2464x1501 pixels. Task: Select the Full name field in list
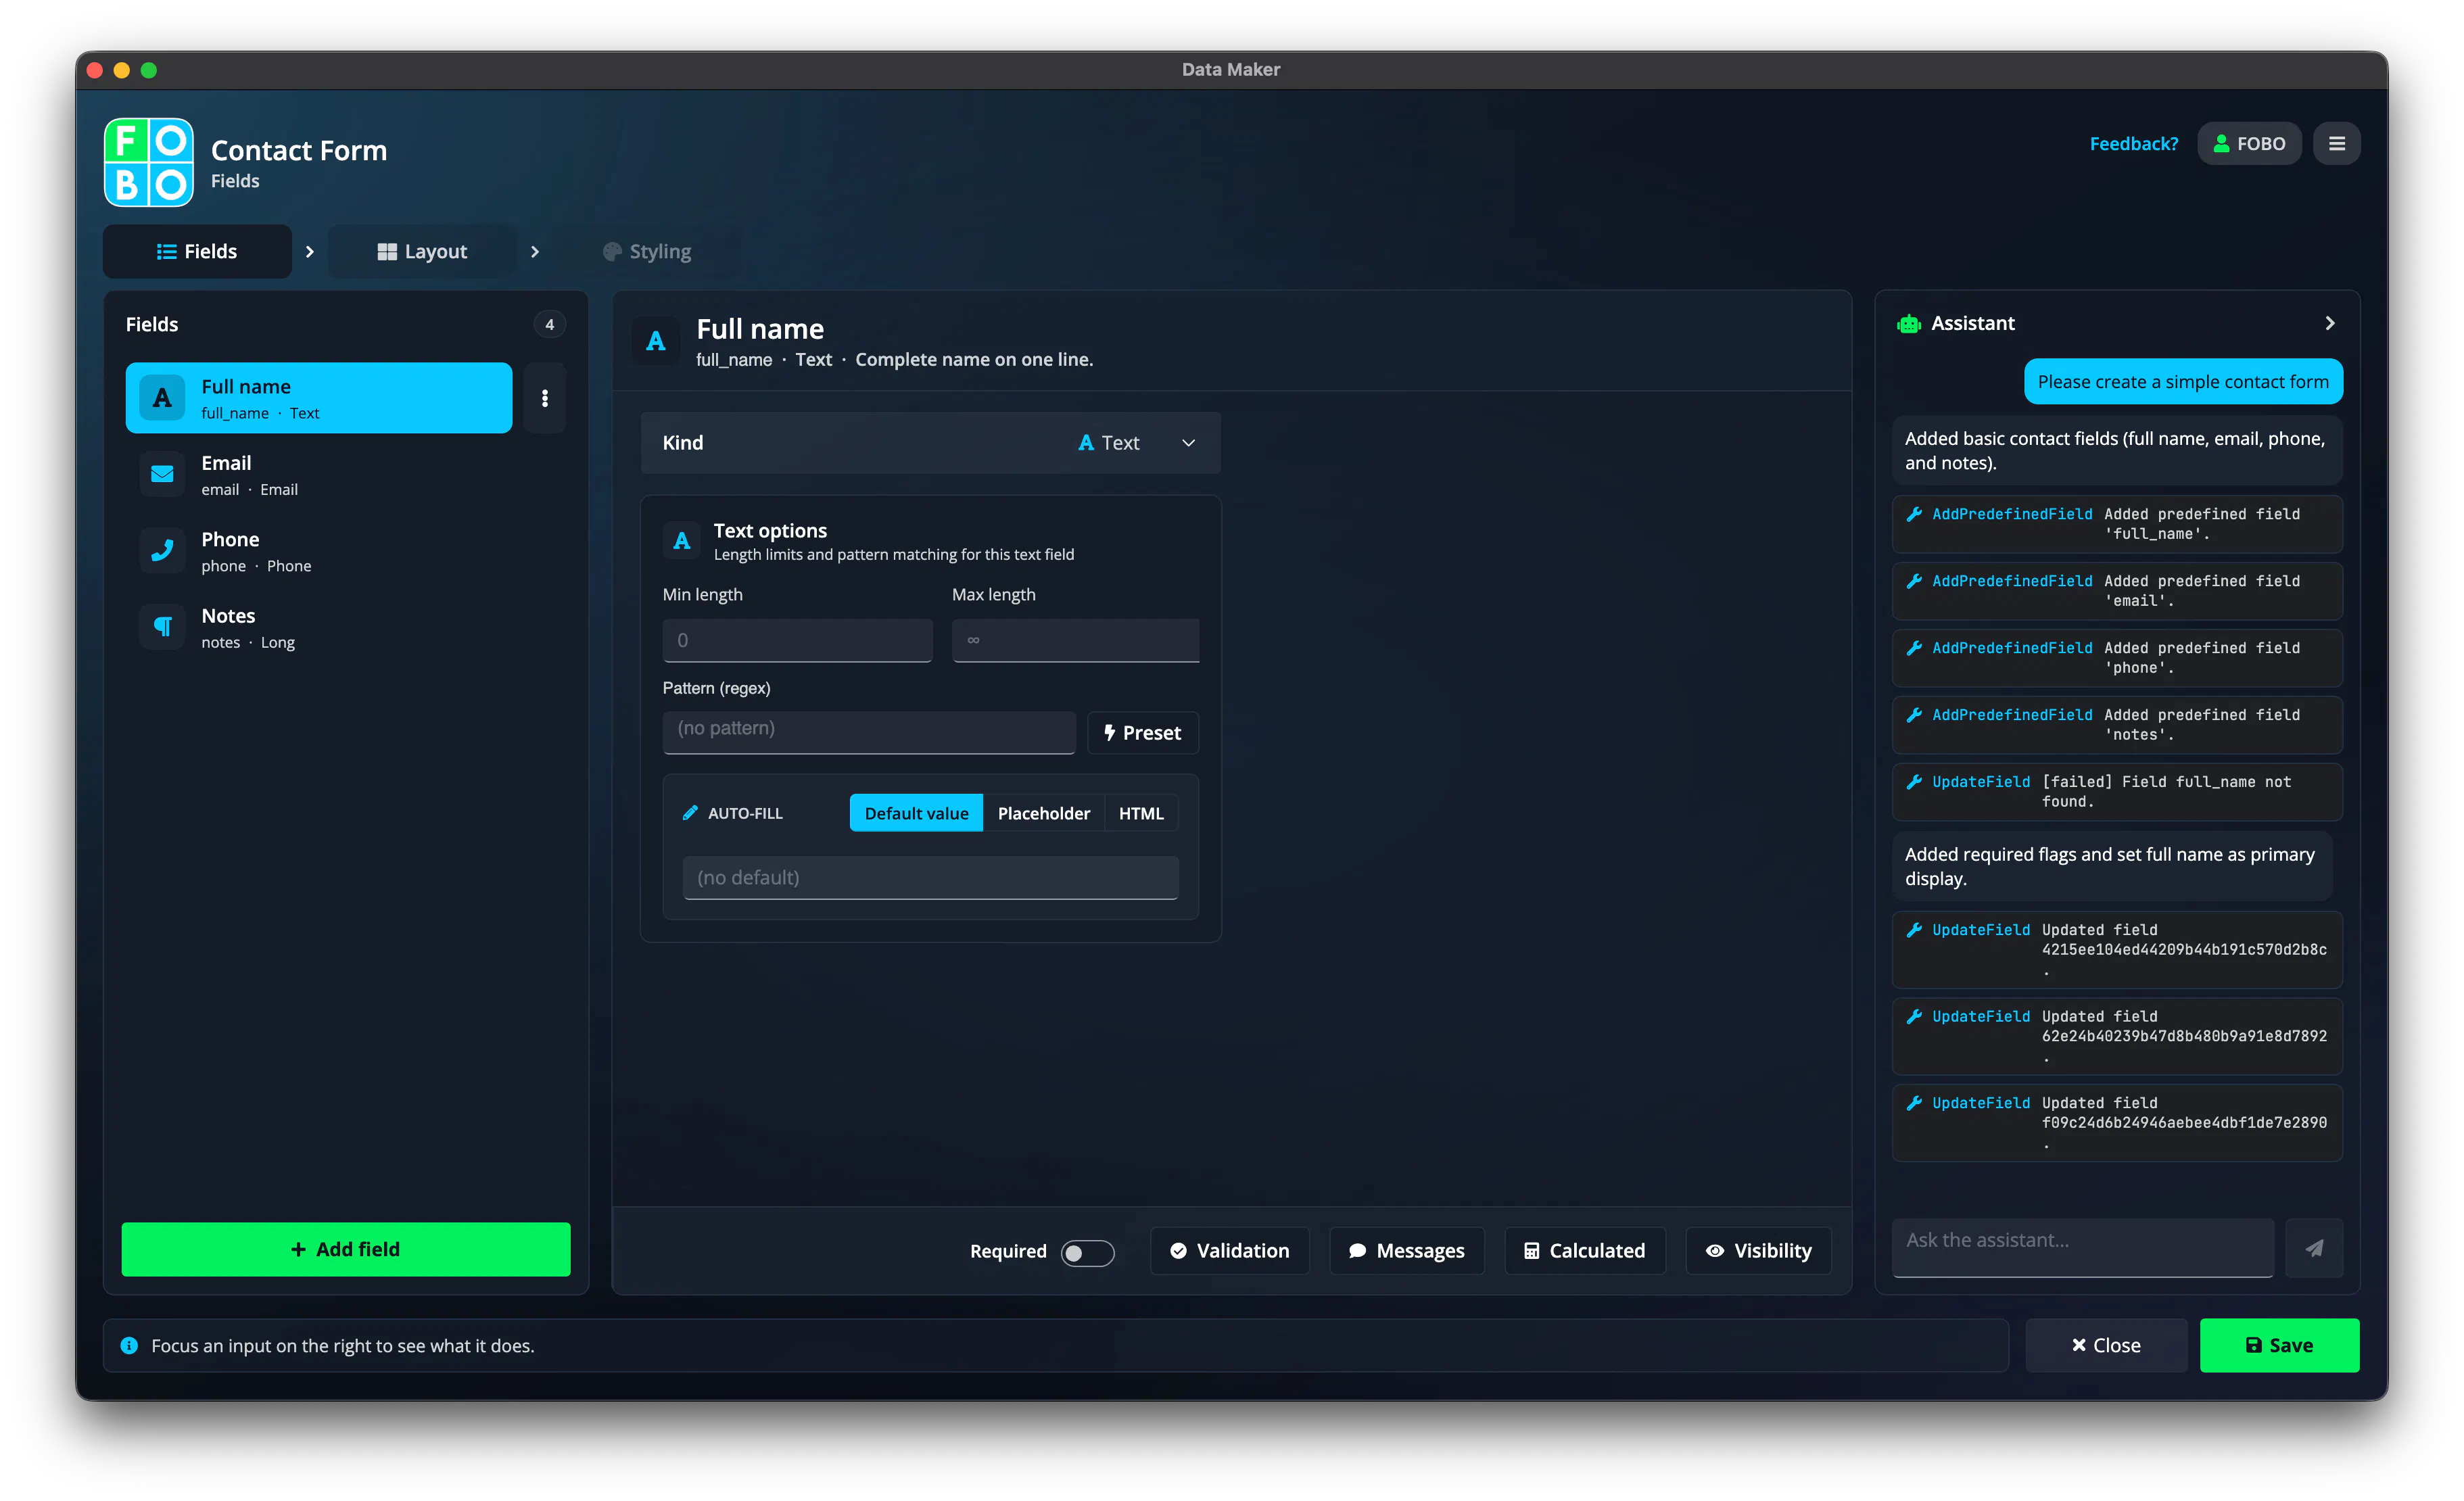(x=319, y=398)
